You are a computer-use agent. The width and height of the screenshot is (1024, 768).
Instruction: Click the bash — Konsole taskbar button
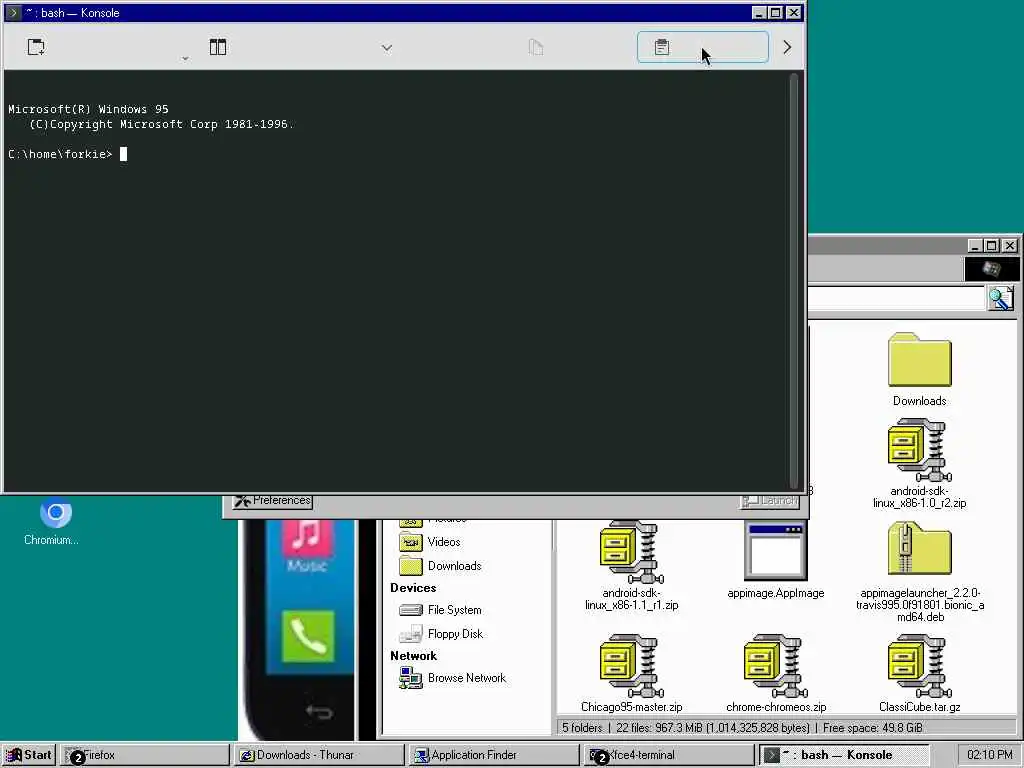[844, 755]
